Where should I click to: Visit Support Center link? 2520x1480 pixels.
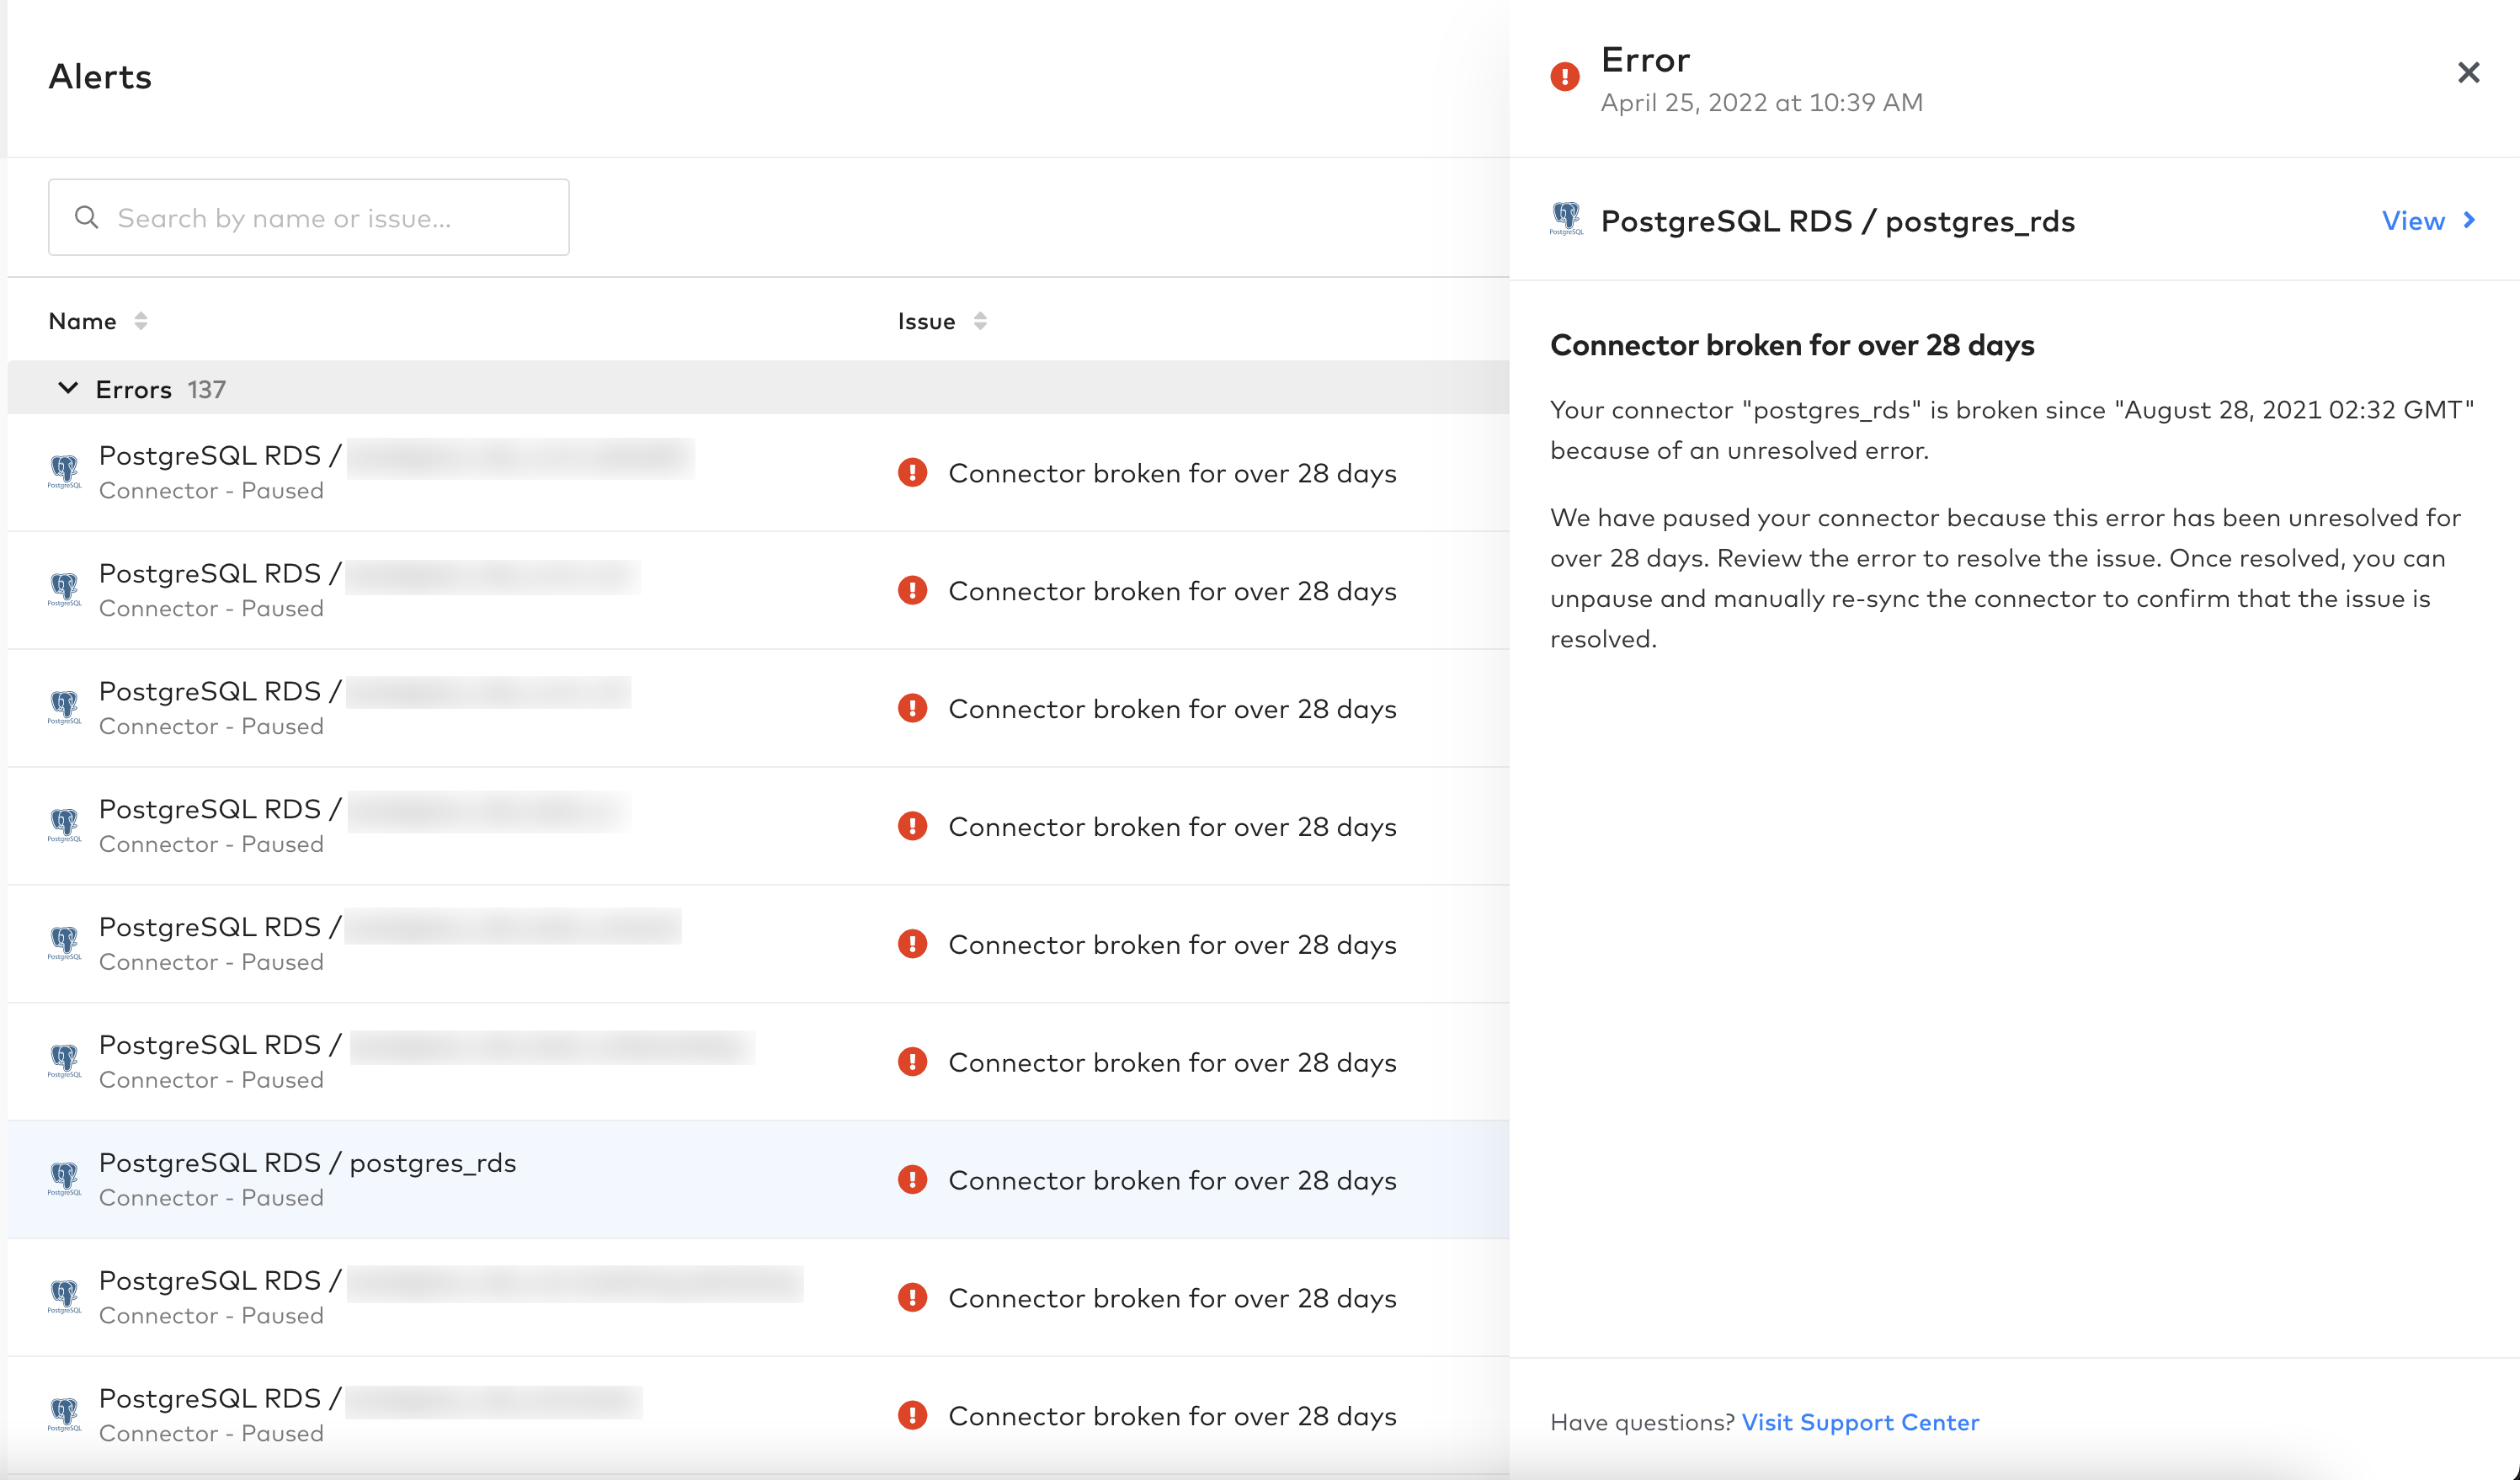tap(1860, 1422)
